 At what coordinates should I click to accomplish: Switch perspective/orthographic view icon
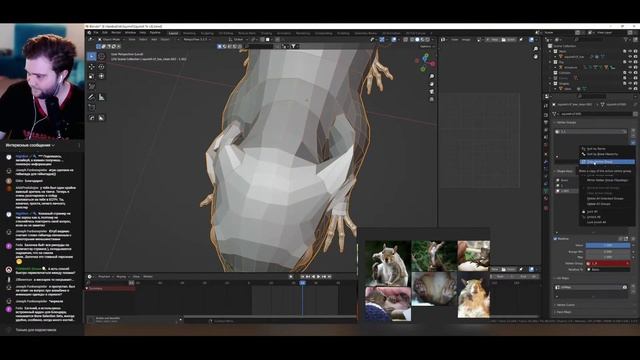pos(431,99)
